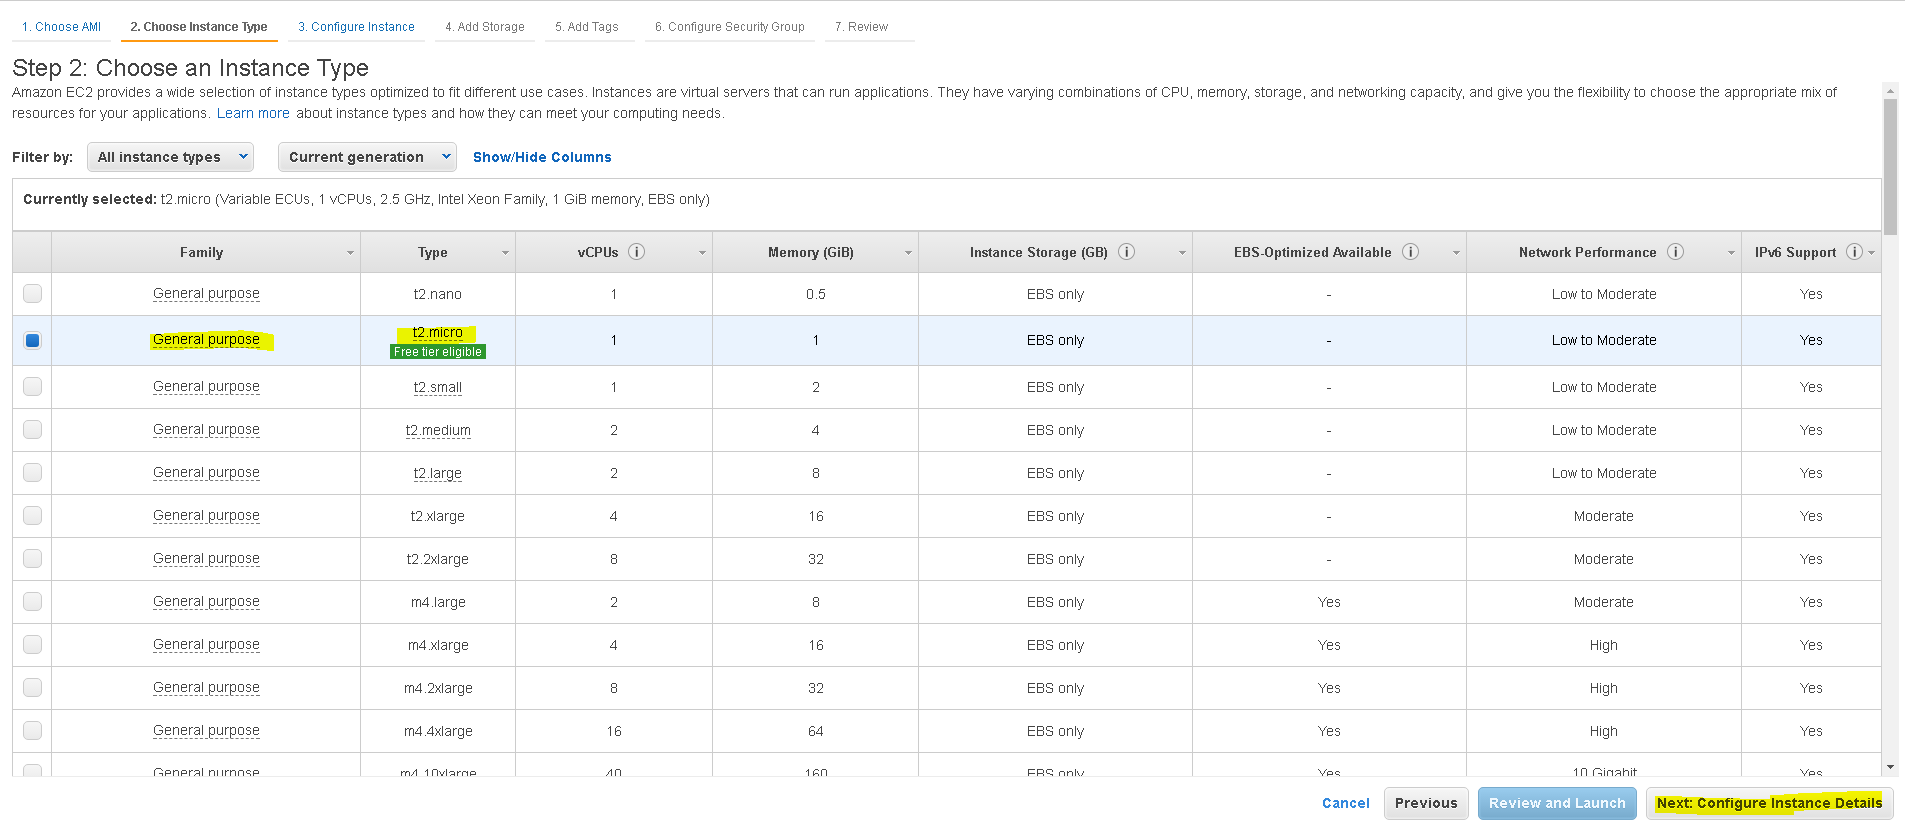Go to 6. Configure Security Group tab

pos(730,27)
